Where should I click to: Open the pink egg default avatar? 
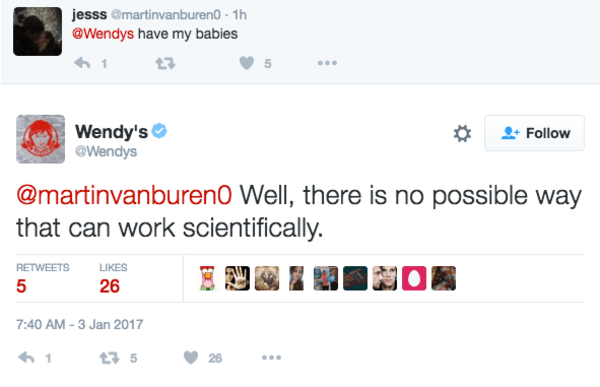click(x=414, y=278)
